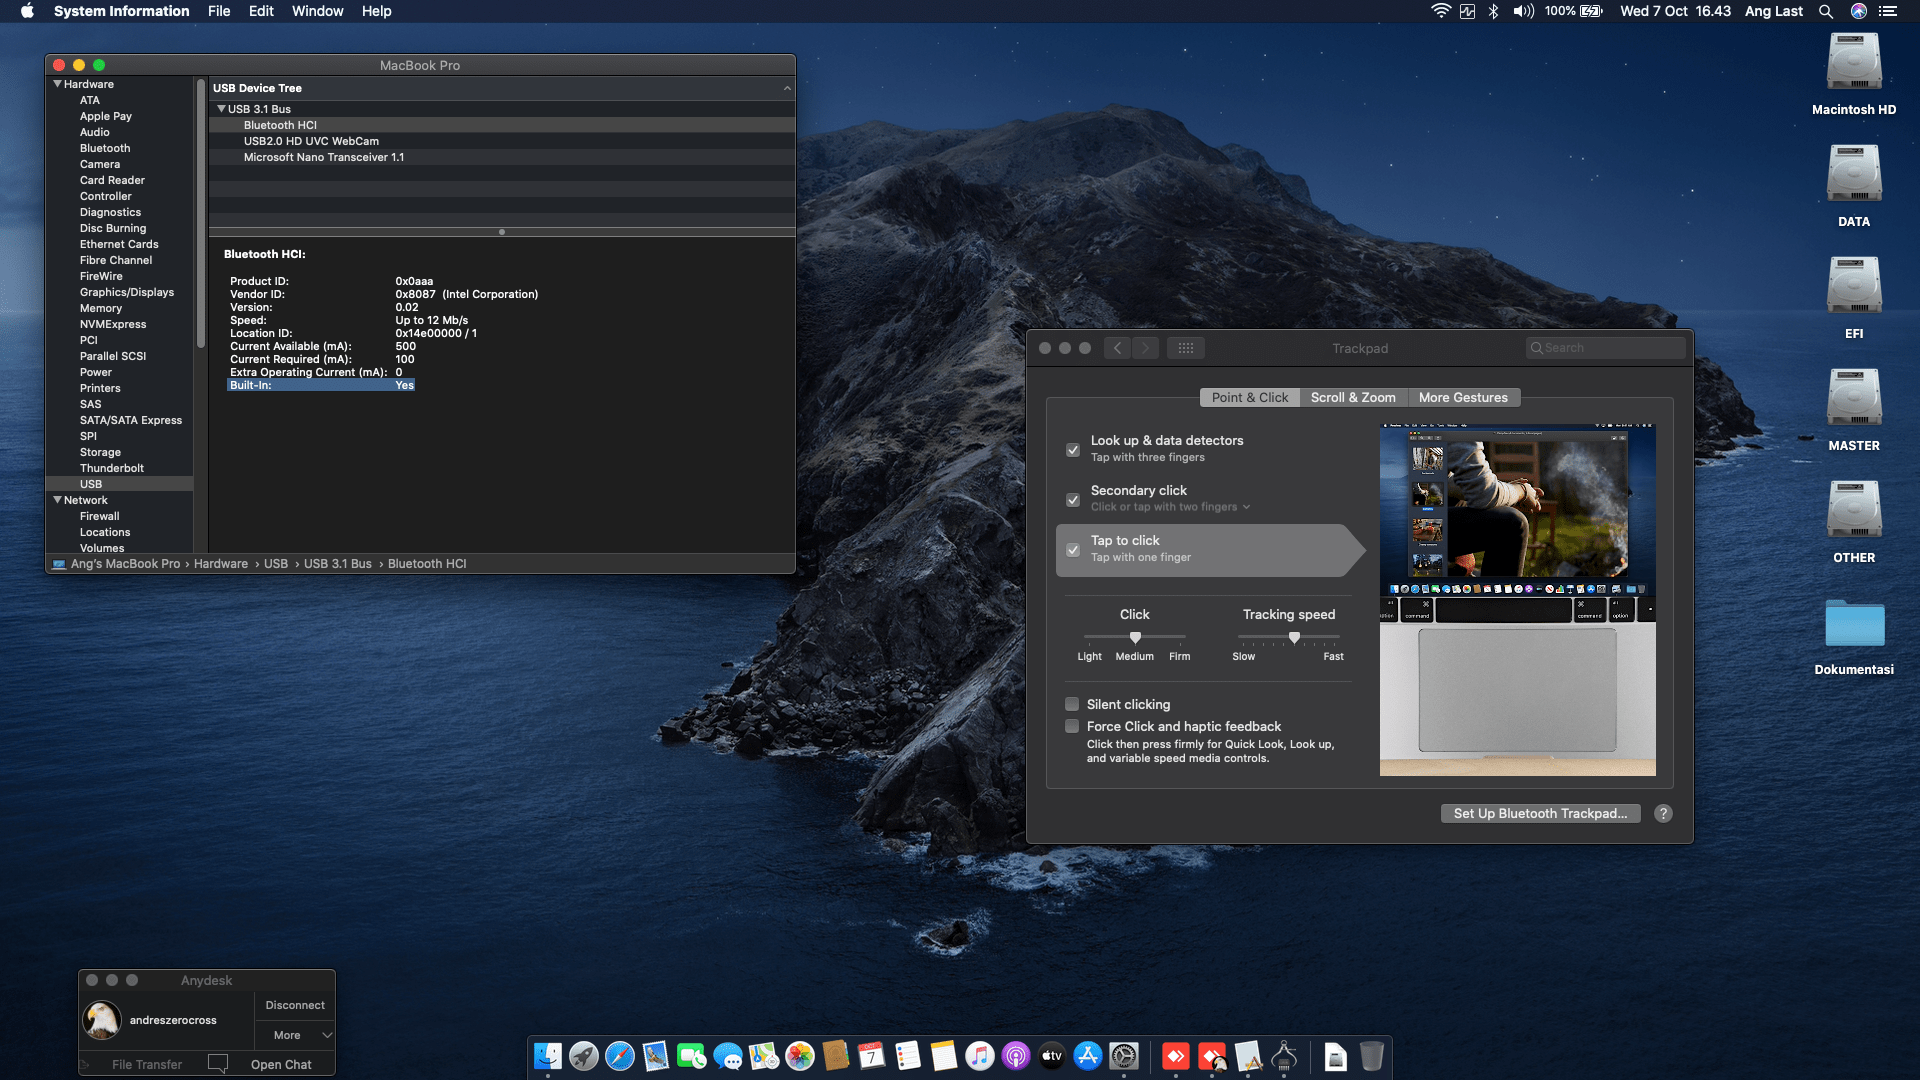The height and width of the screenshot is (1080, 1920).
Task: Enable Silent clicking checkbox
Action: 1072,704
